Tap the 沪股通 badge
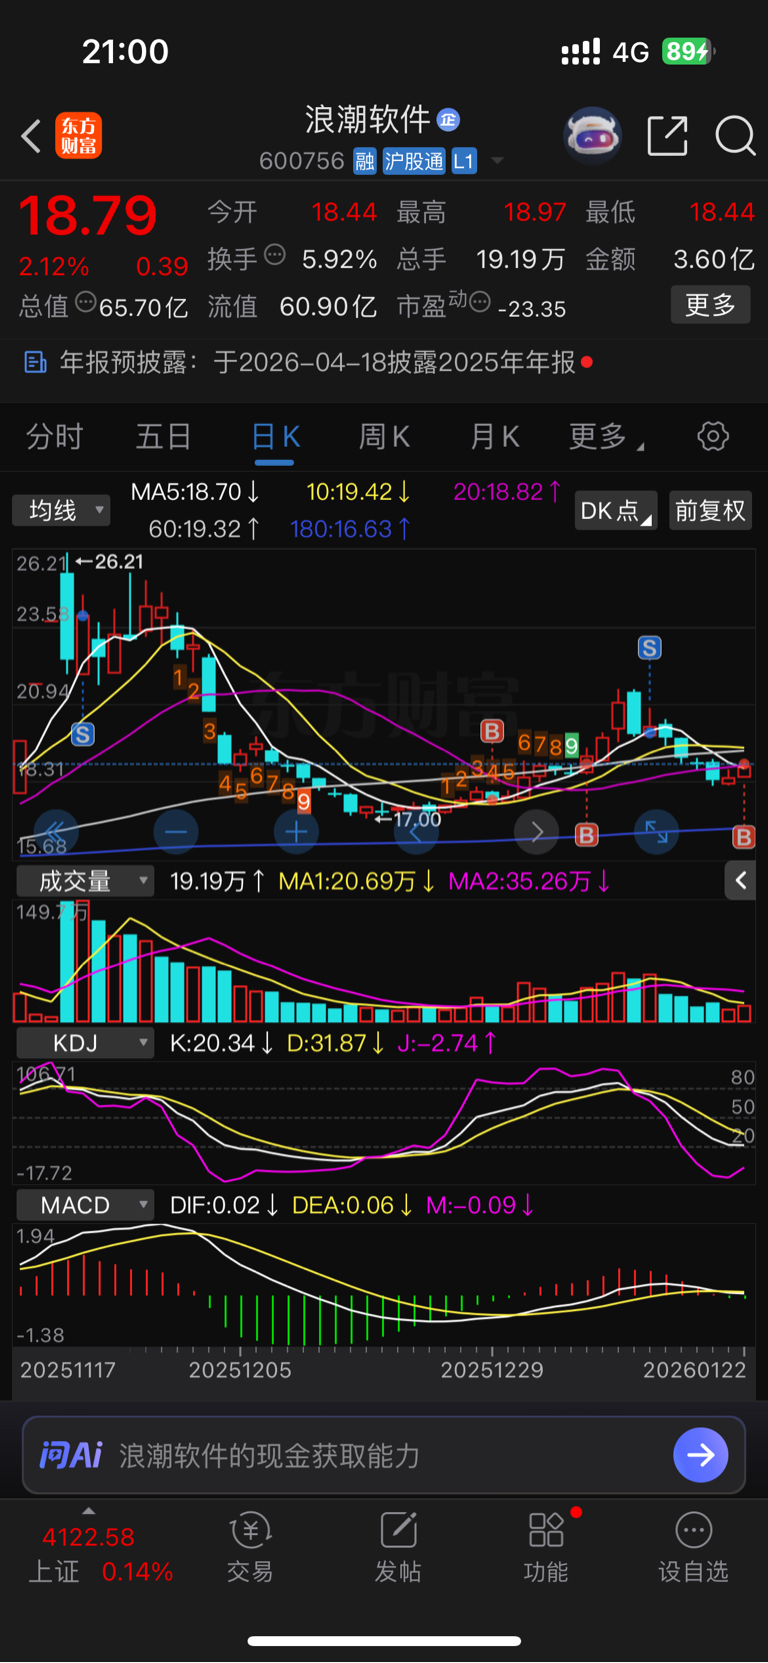Viewport: 768px width, 1663px height. point(414,161)
